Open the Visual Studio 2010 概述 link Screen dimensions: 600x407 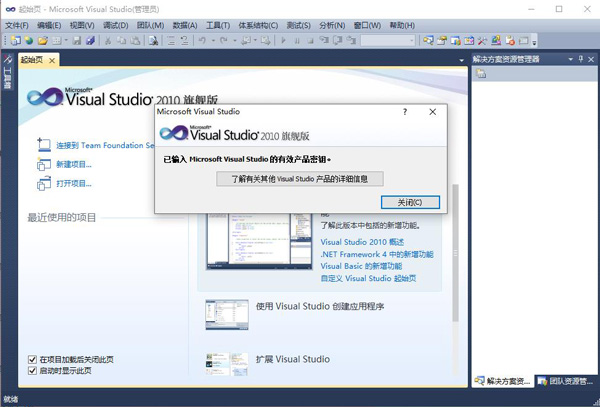362,242
